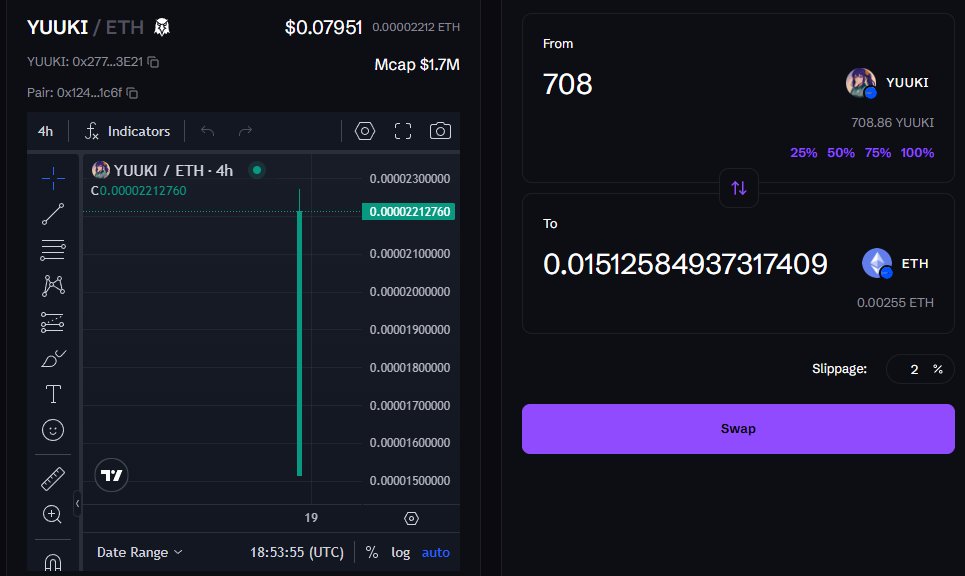Screen dimensions: 965x576
Task: Open the 4h timeframe selector
Action: [x=46, y=131]
